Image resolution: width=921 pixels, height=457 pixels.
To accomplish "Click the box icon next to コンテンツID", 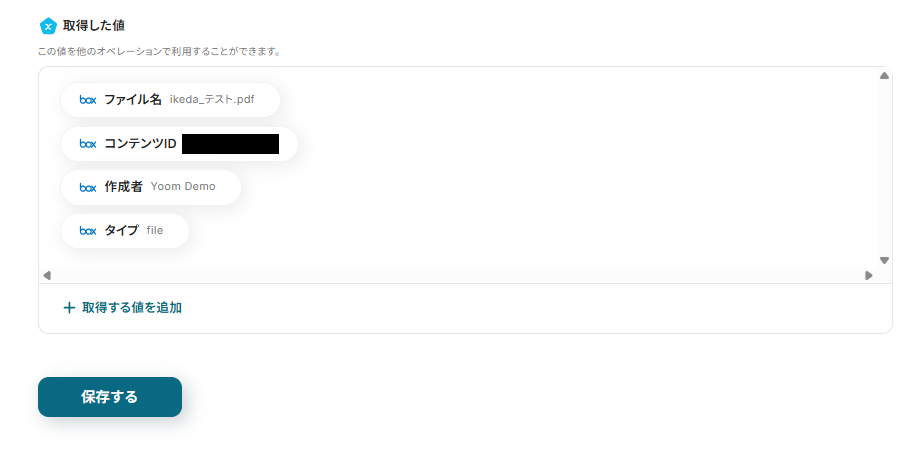I will pos(88,144).
